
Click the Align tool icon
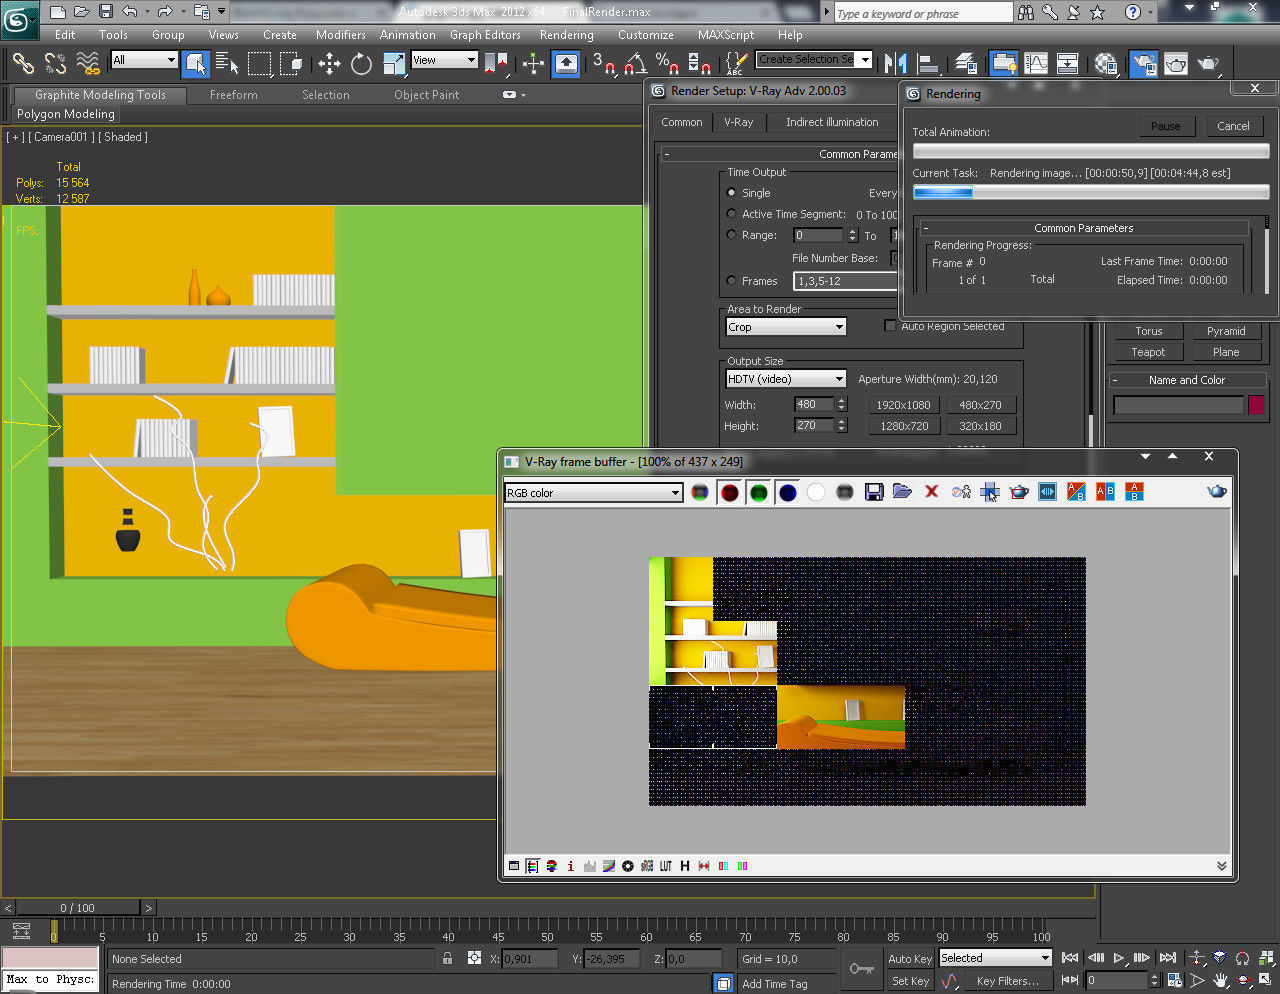(x=927, y=64)
